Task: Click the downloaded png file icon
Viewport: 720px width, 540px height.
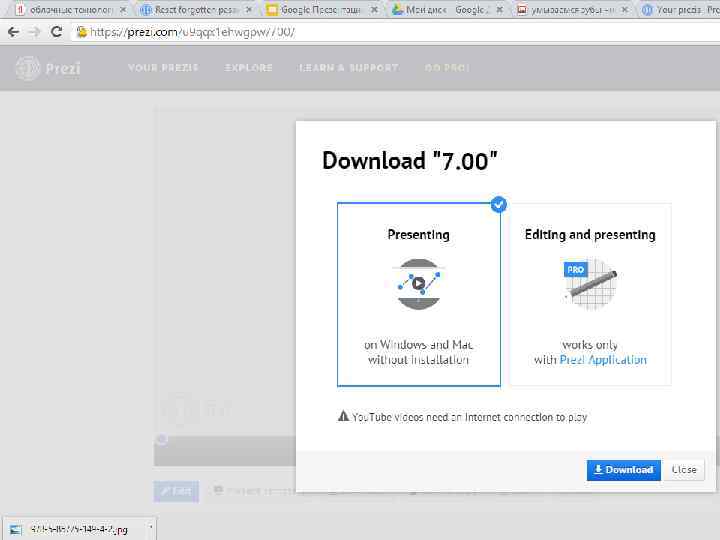Action: [x=16, y=530]
